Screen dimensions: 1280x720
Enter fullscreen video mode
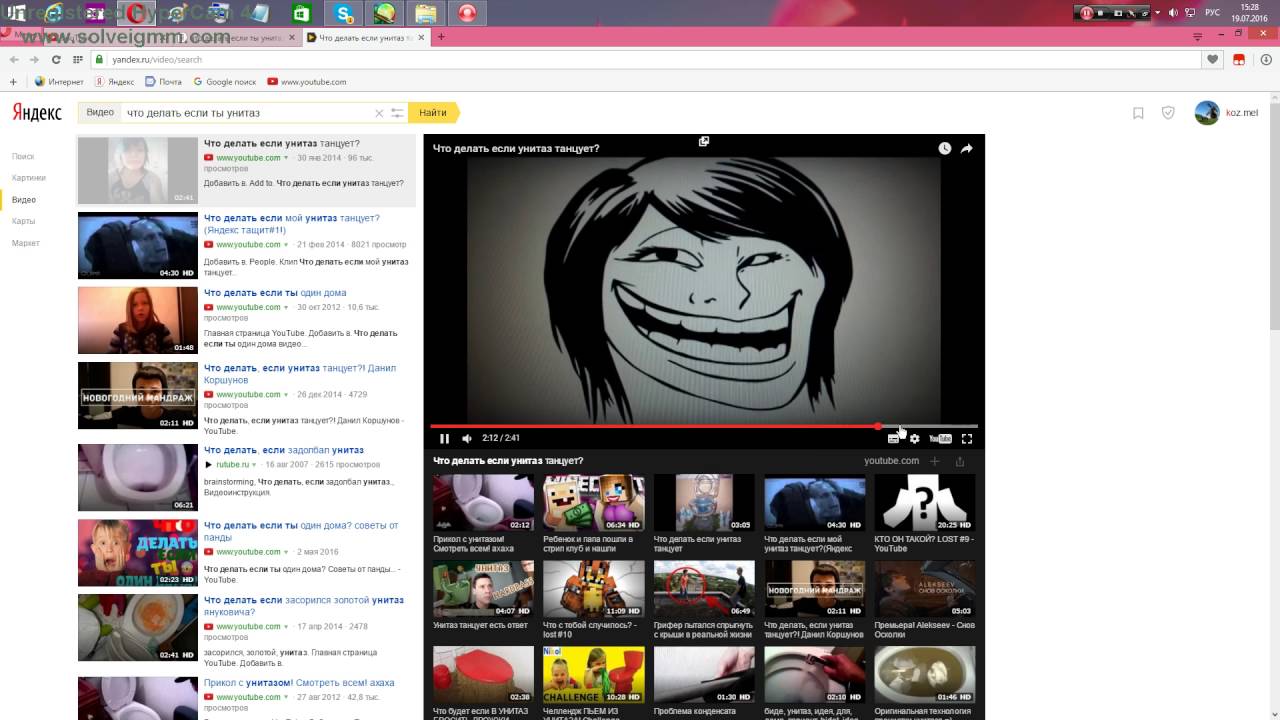[x=967, y=439]
